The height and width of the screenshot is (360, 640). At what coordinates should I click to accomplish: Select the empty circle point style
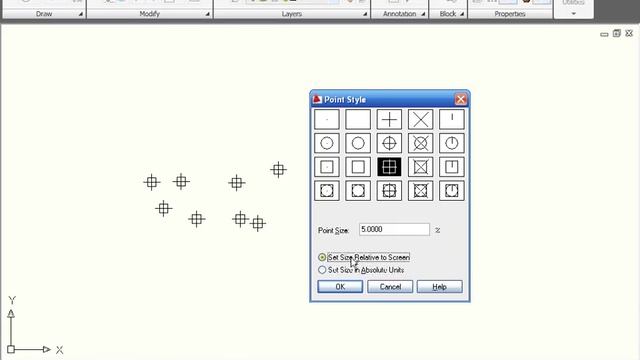click(358, 143)
